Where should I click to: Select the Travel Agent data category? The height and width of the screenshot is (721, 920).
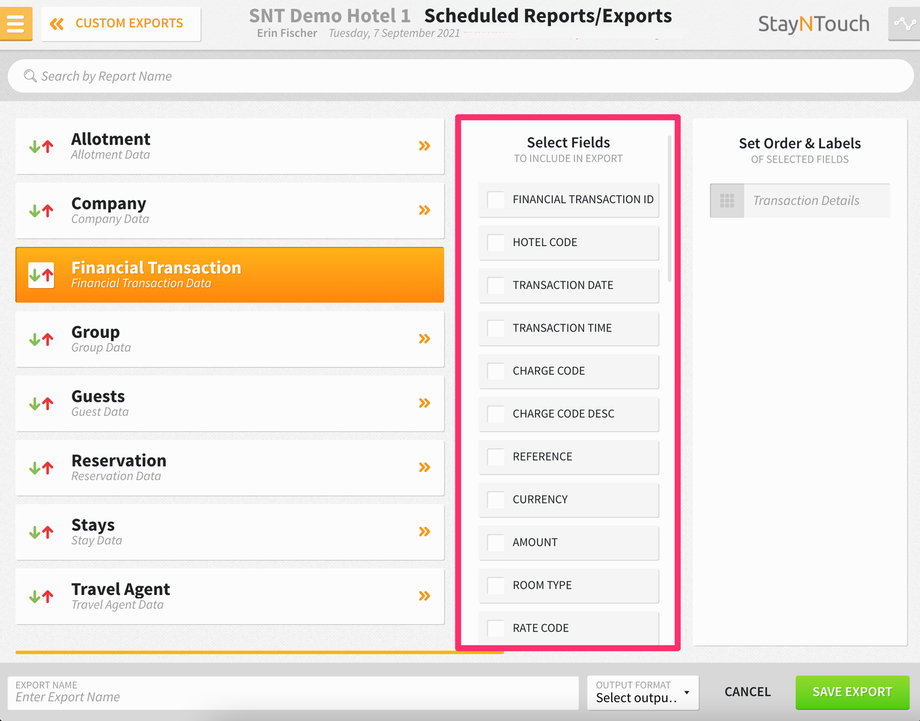tap(229, 597)
